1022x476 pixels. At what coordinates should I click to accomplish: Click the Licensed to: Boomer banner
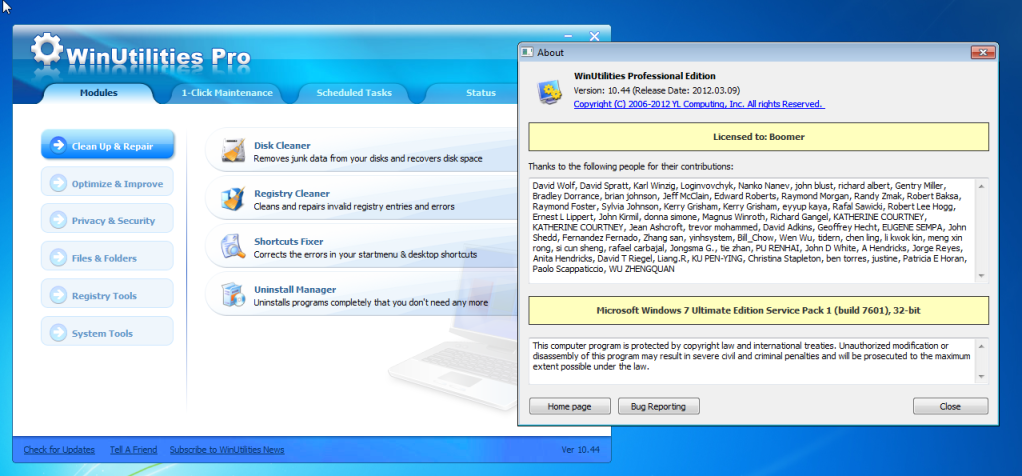[x=759, y=137]
